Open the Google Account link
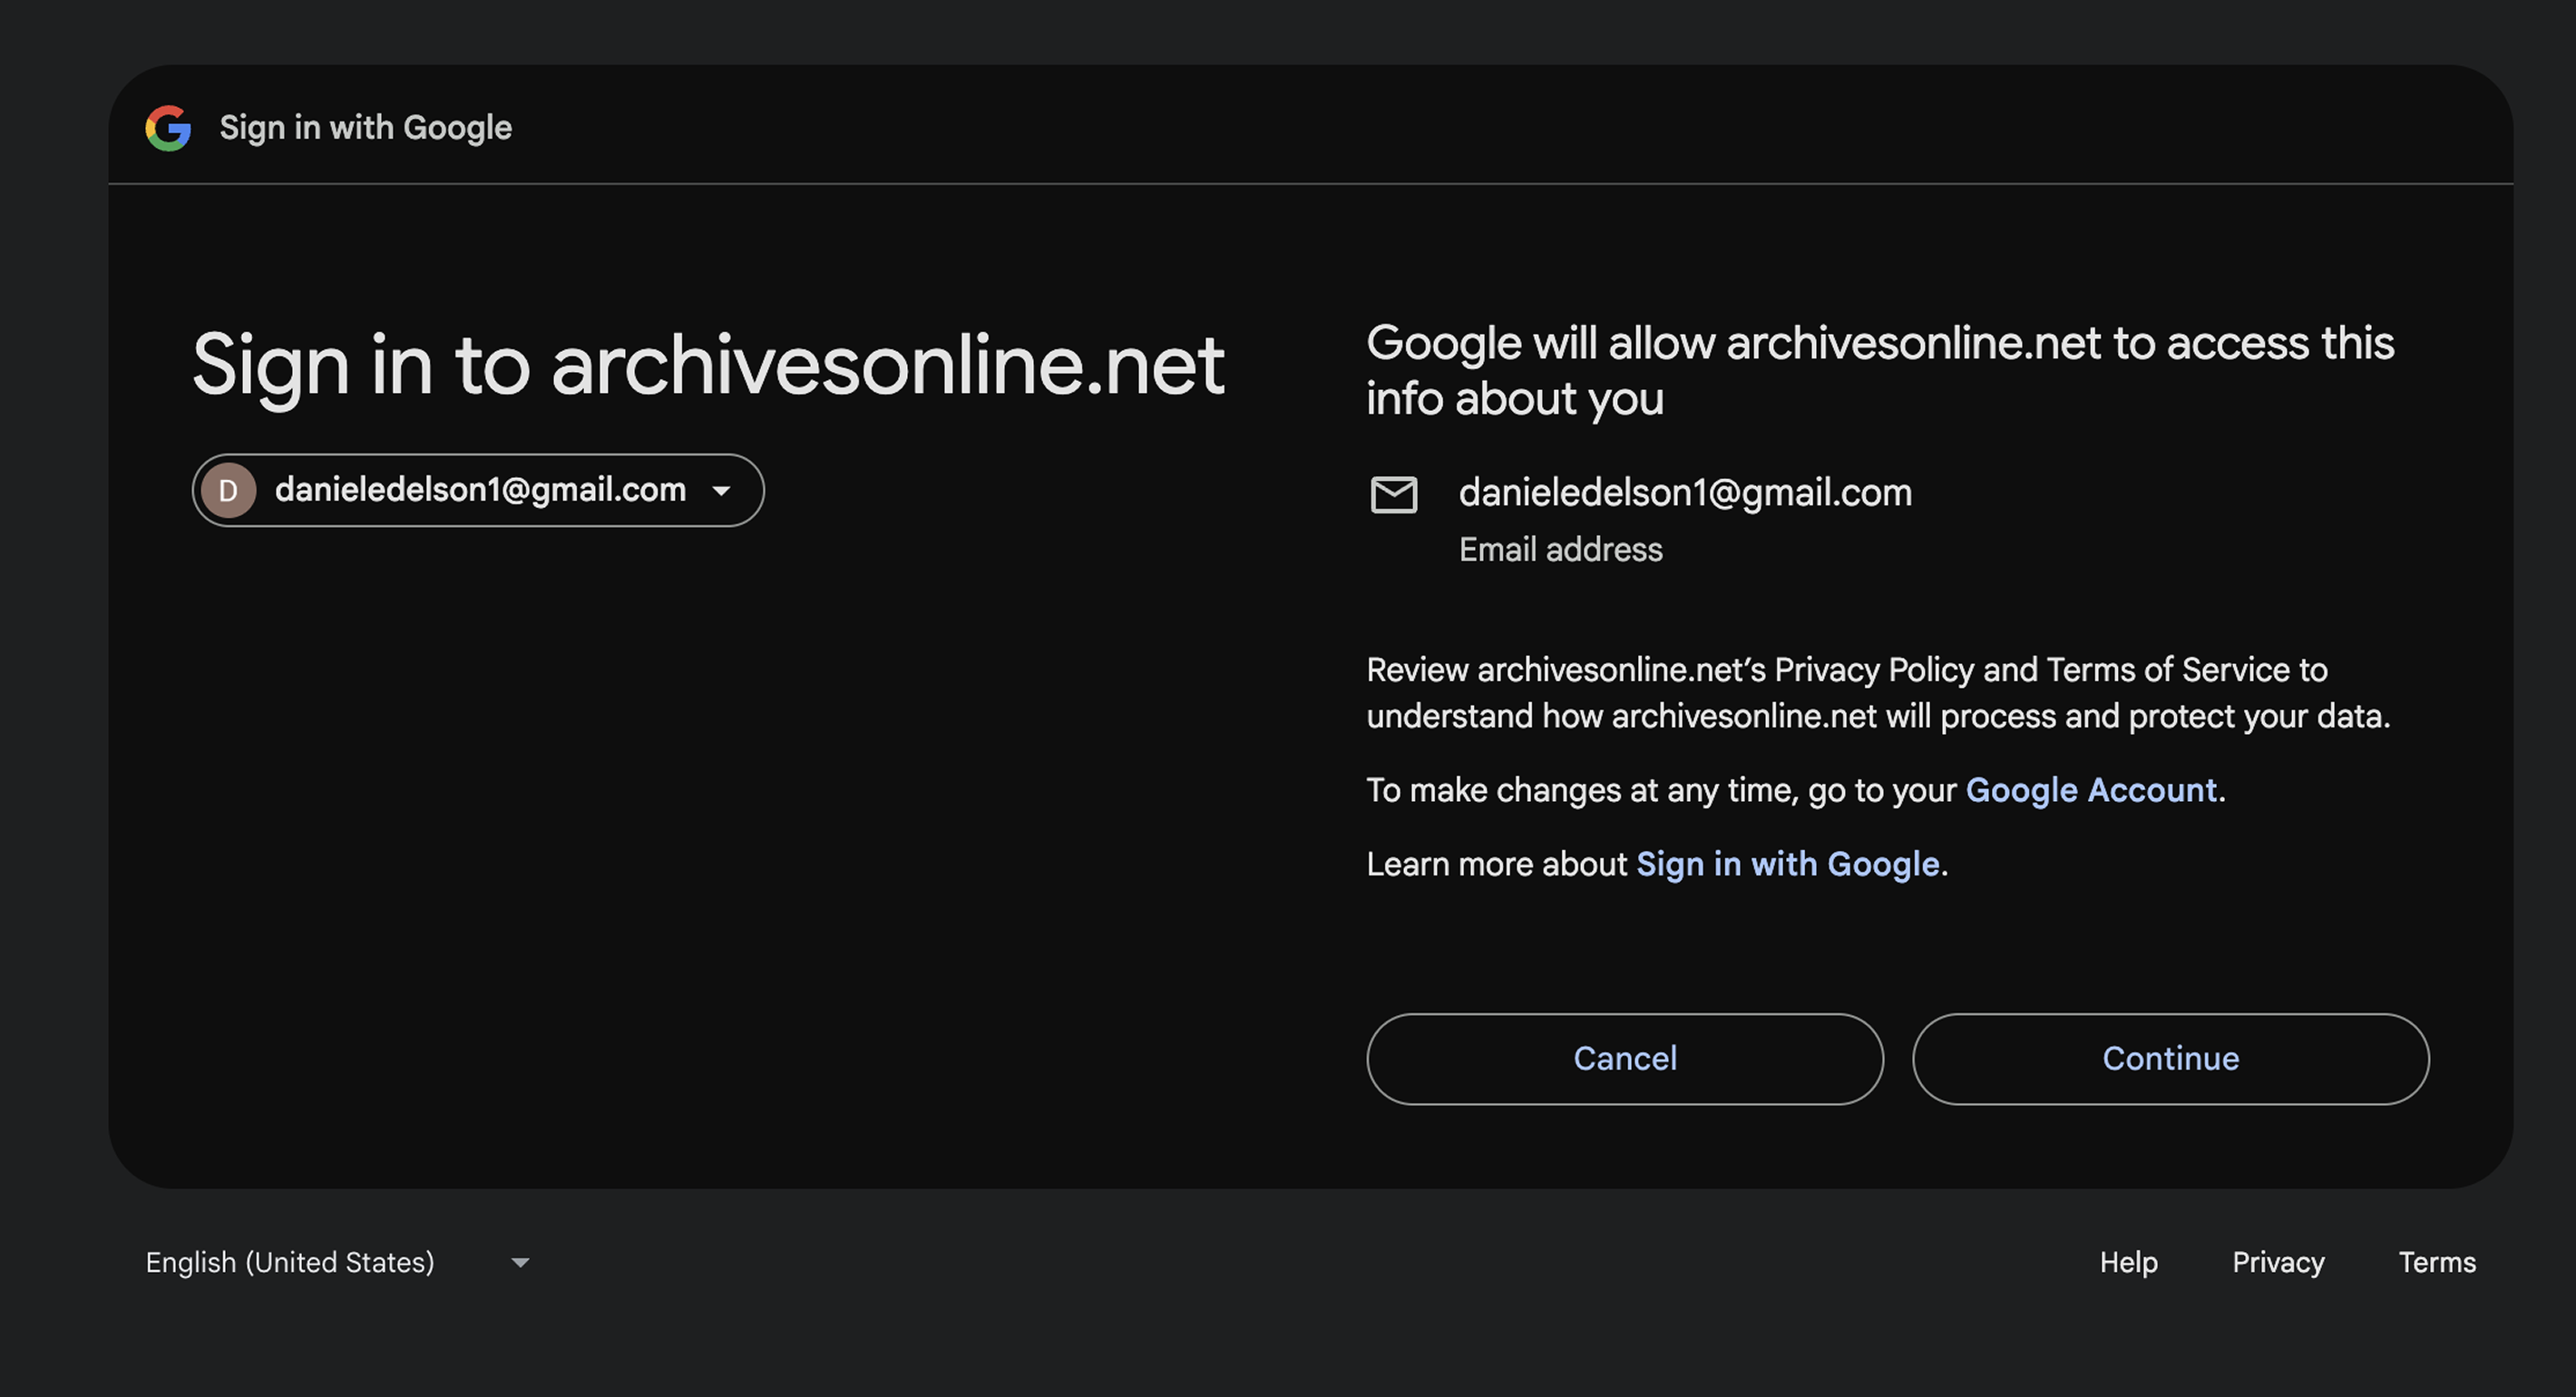 pos(2091,790)
